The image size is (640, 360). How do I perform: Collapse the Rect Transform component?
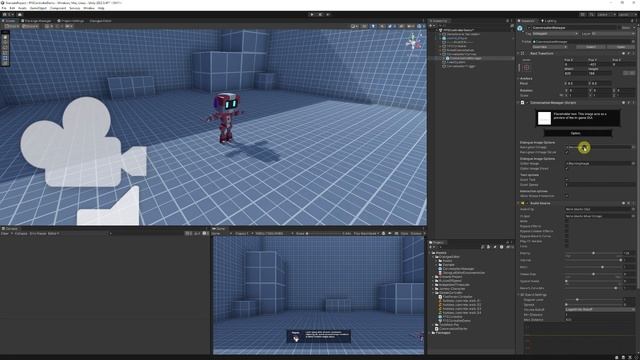point(518,53)
